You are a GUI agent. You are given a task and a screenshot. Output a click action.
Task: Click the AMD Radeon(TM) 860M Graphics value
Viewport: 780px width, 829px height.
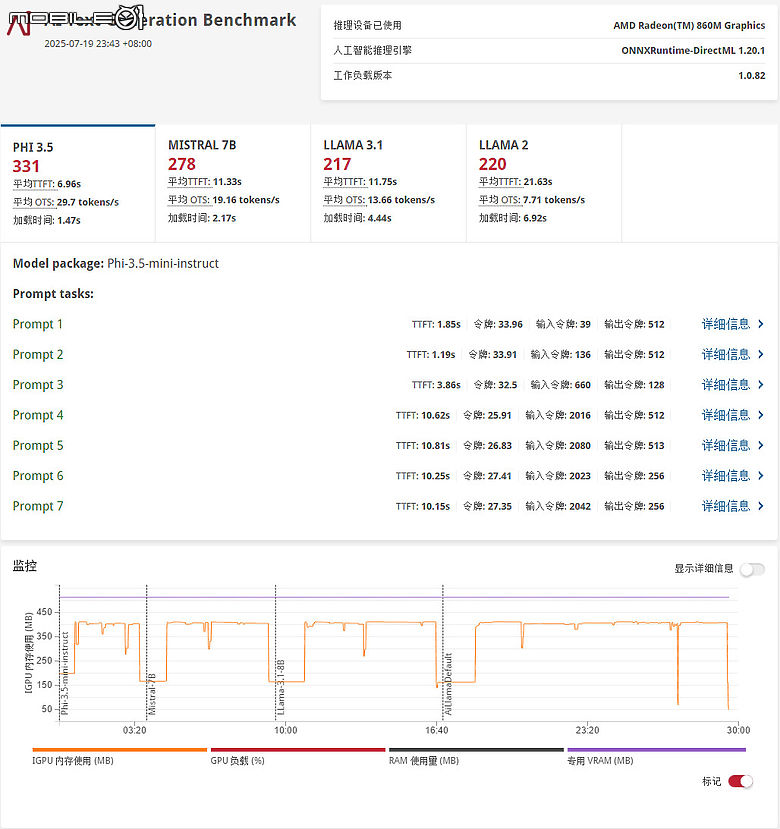[689, 25]
